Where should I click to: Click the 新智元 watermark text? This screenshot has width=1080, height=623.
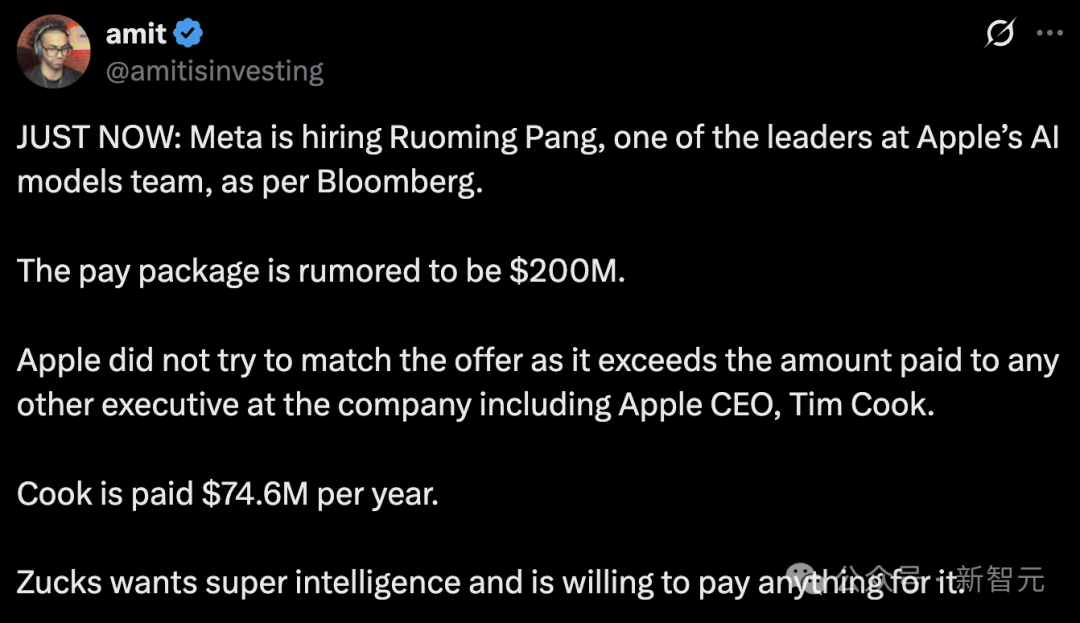coord(1000,579)
